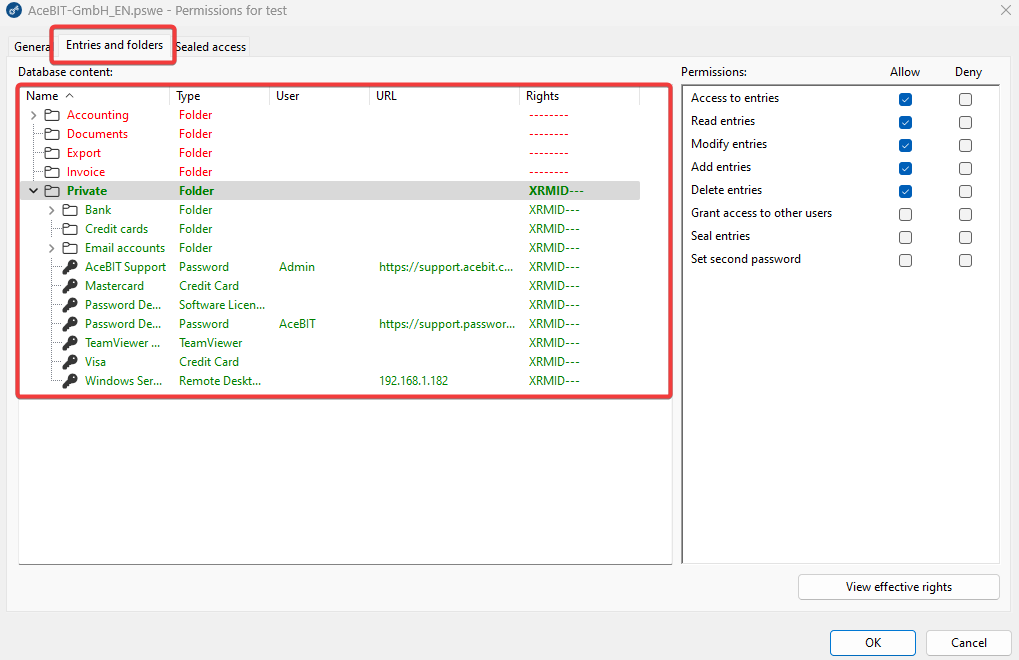Click View effective rights button

coord(898,587)
